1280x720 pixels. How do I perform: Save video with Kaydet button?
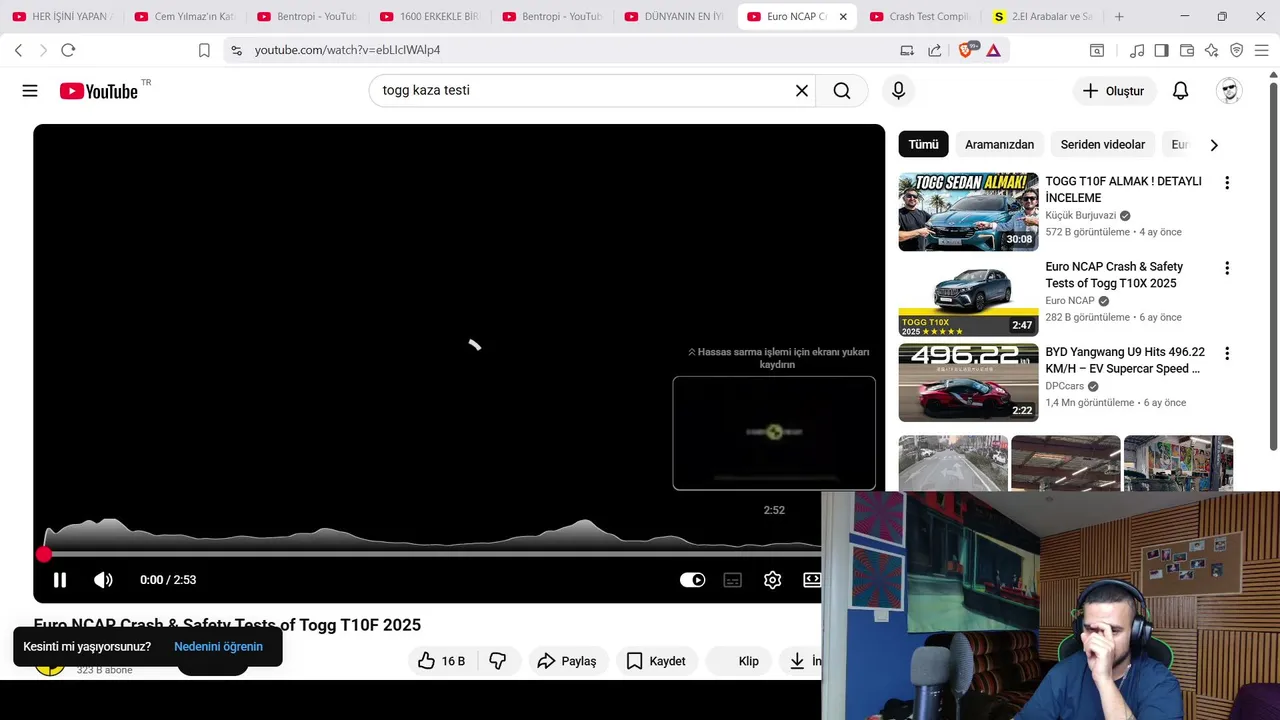[656, 661]
